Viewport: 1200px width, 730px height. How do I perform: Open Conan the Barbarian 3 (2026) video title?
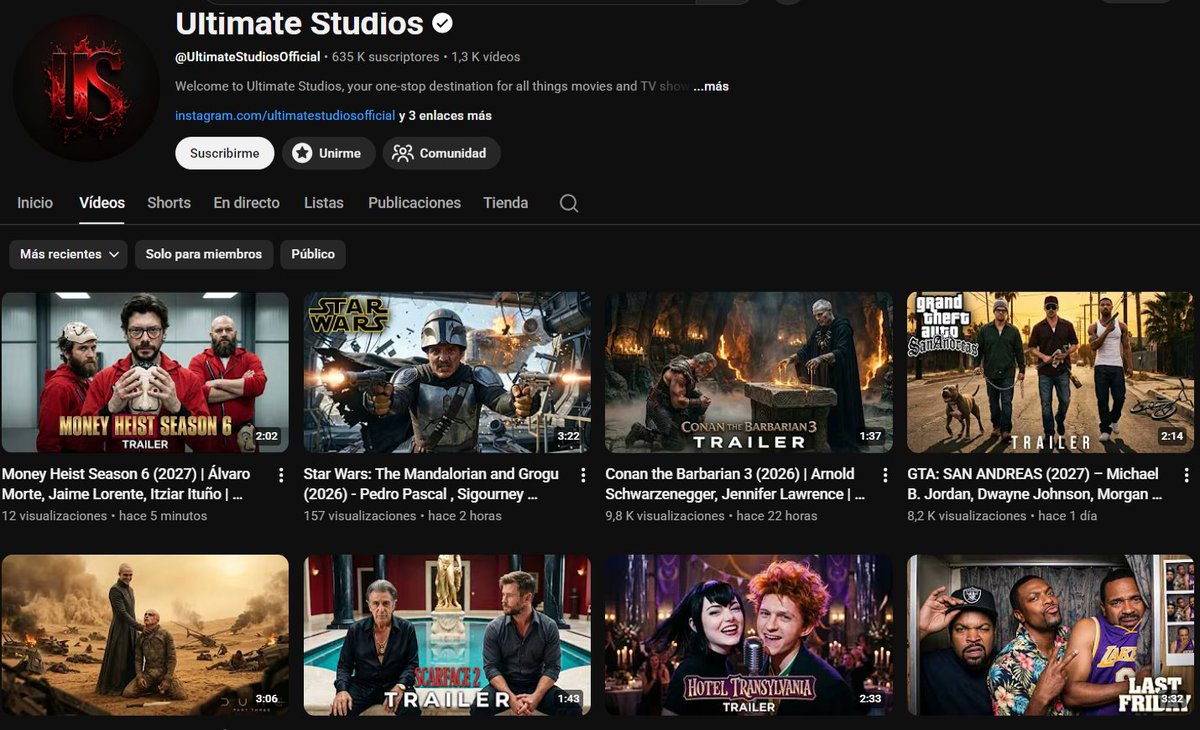pos(735,484)
